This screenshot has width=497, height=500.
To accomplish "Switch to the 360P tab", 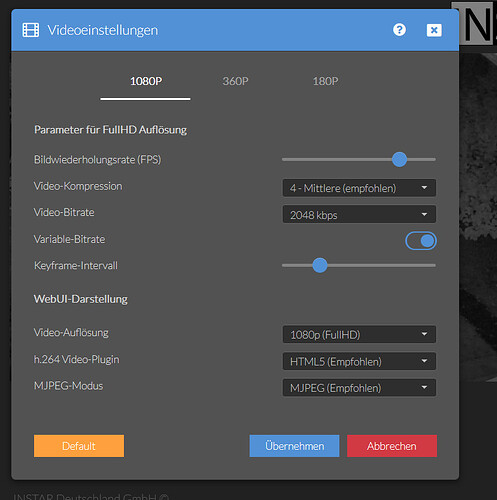I will coord(235,81).
